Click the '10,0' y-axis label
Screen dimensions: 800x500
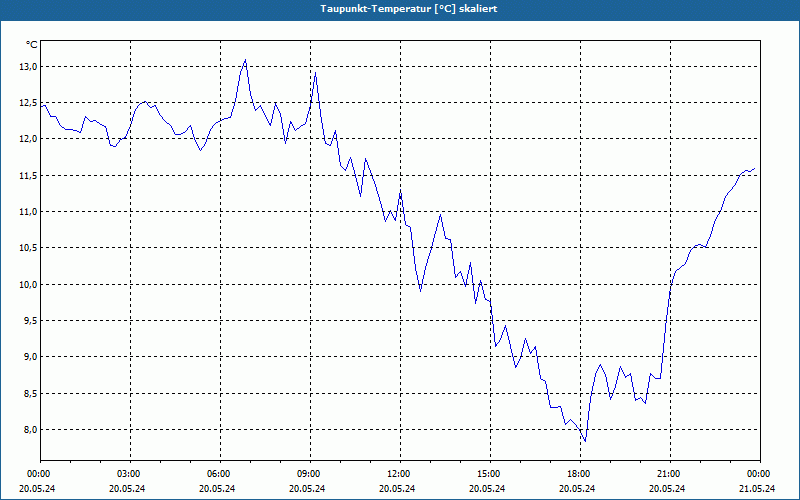pos(28,284)
